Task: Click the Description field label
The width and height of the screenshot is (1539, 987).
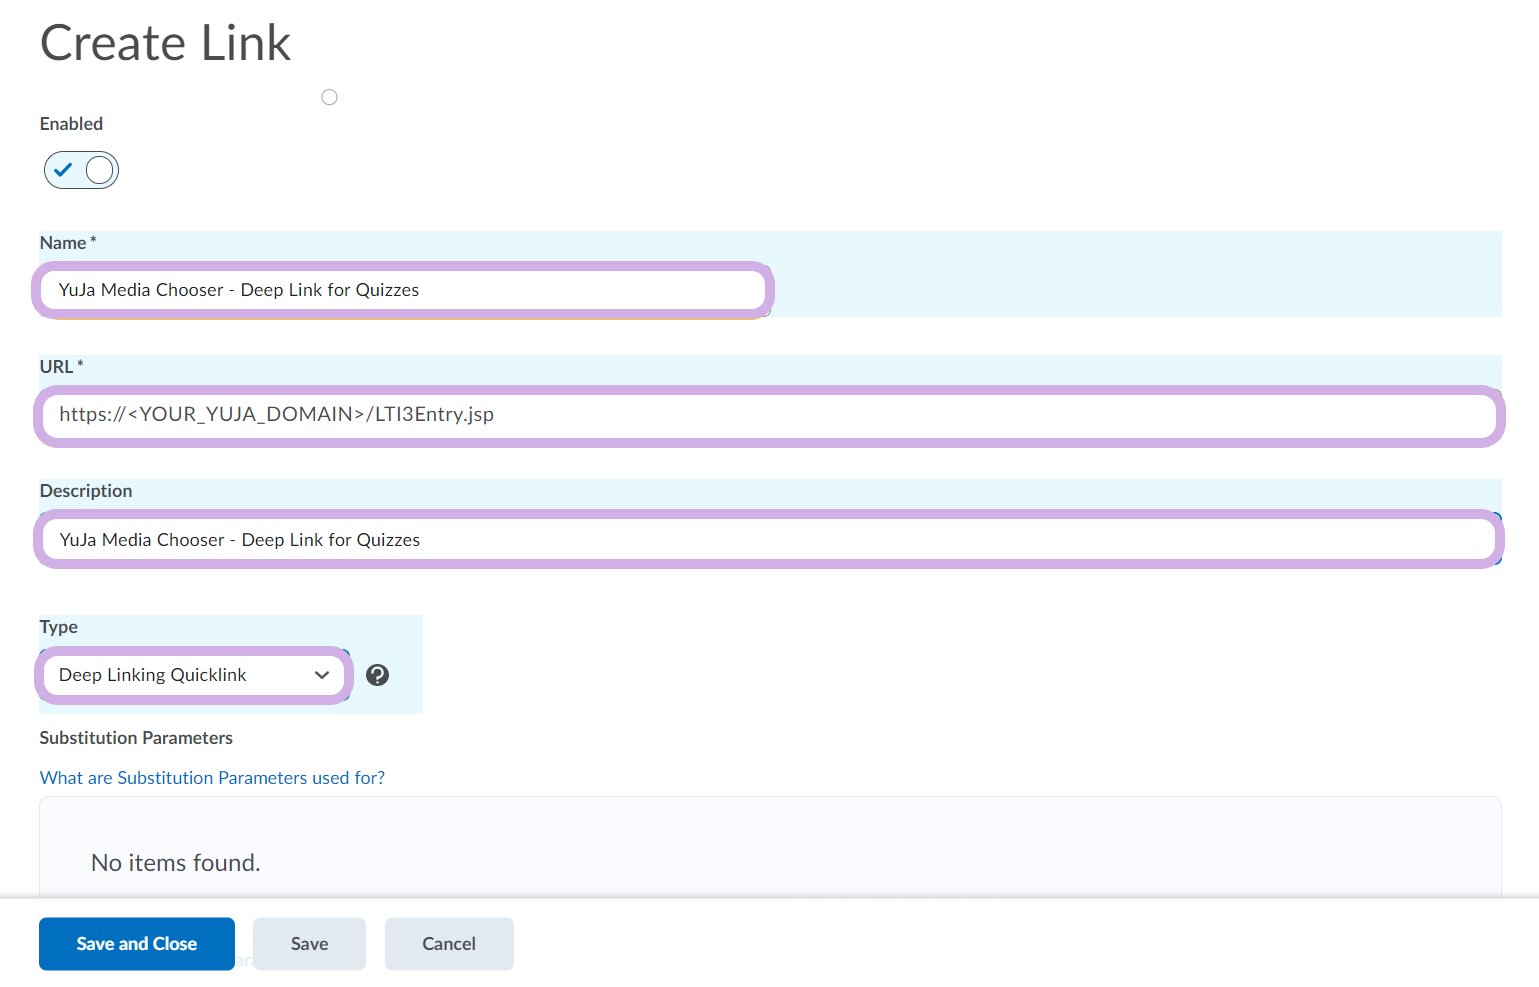Action: tap(86, 491)
